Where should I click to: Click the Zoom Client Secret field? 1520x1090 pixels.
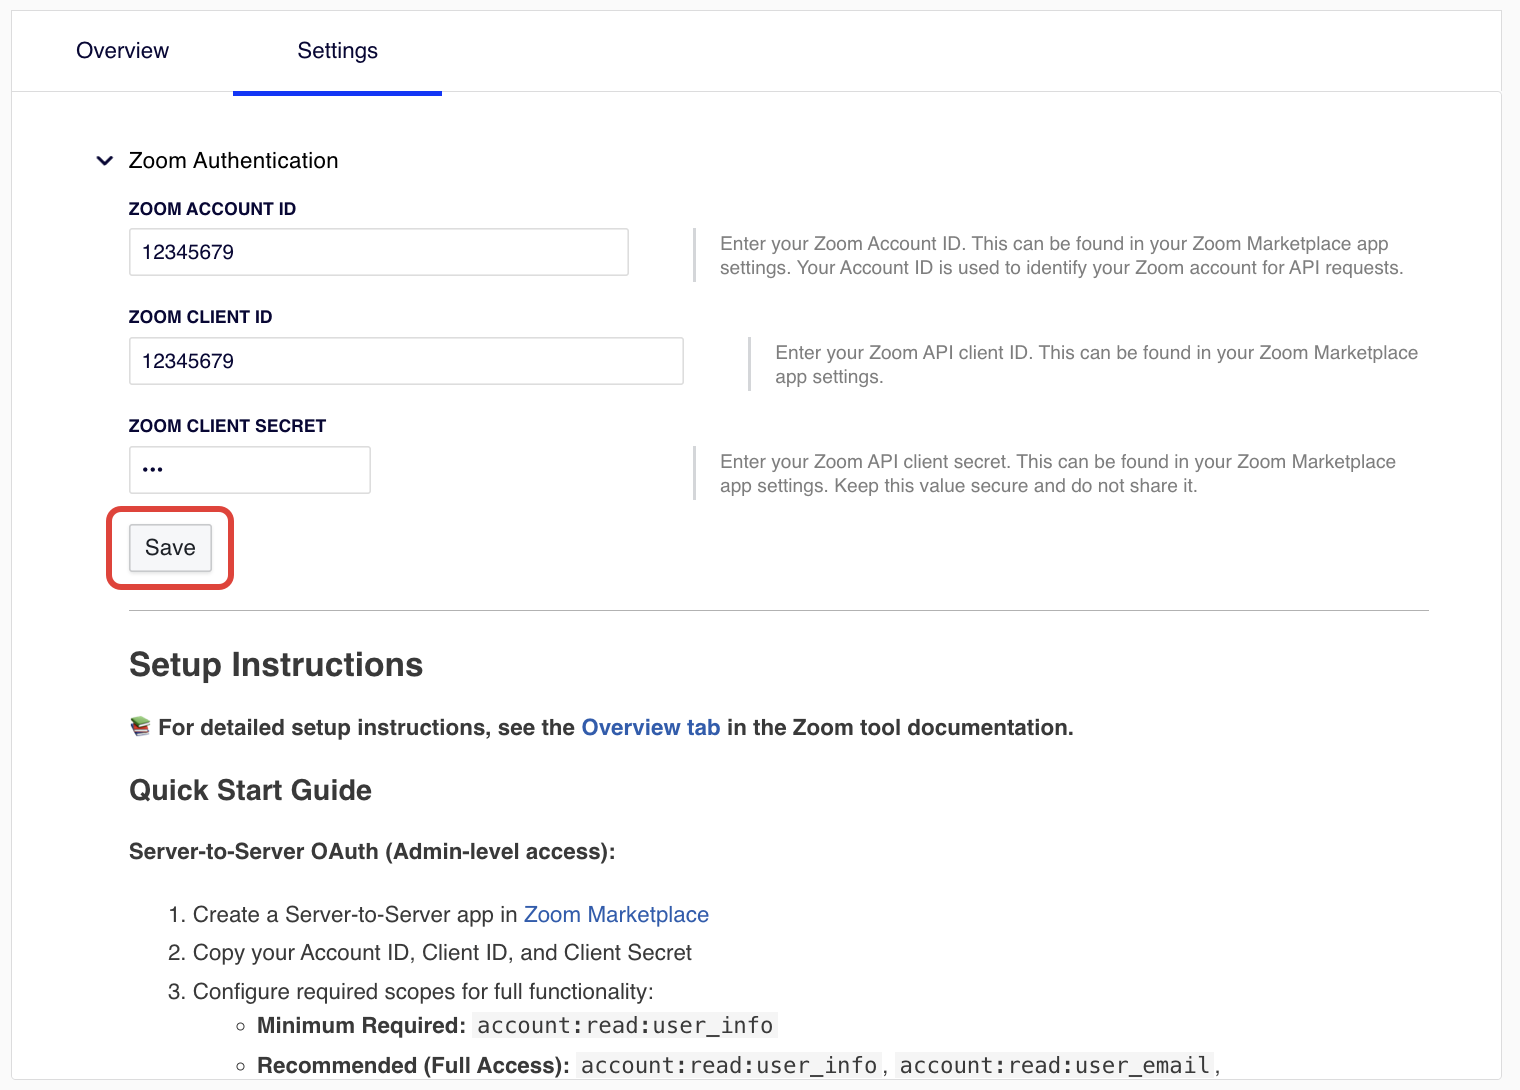[x=249, y=469]
